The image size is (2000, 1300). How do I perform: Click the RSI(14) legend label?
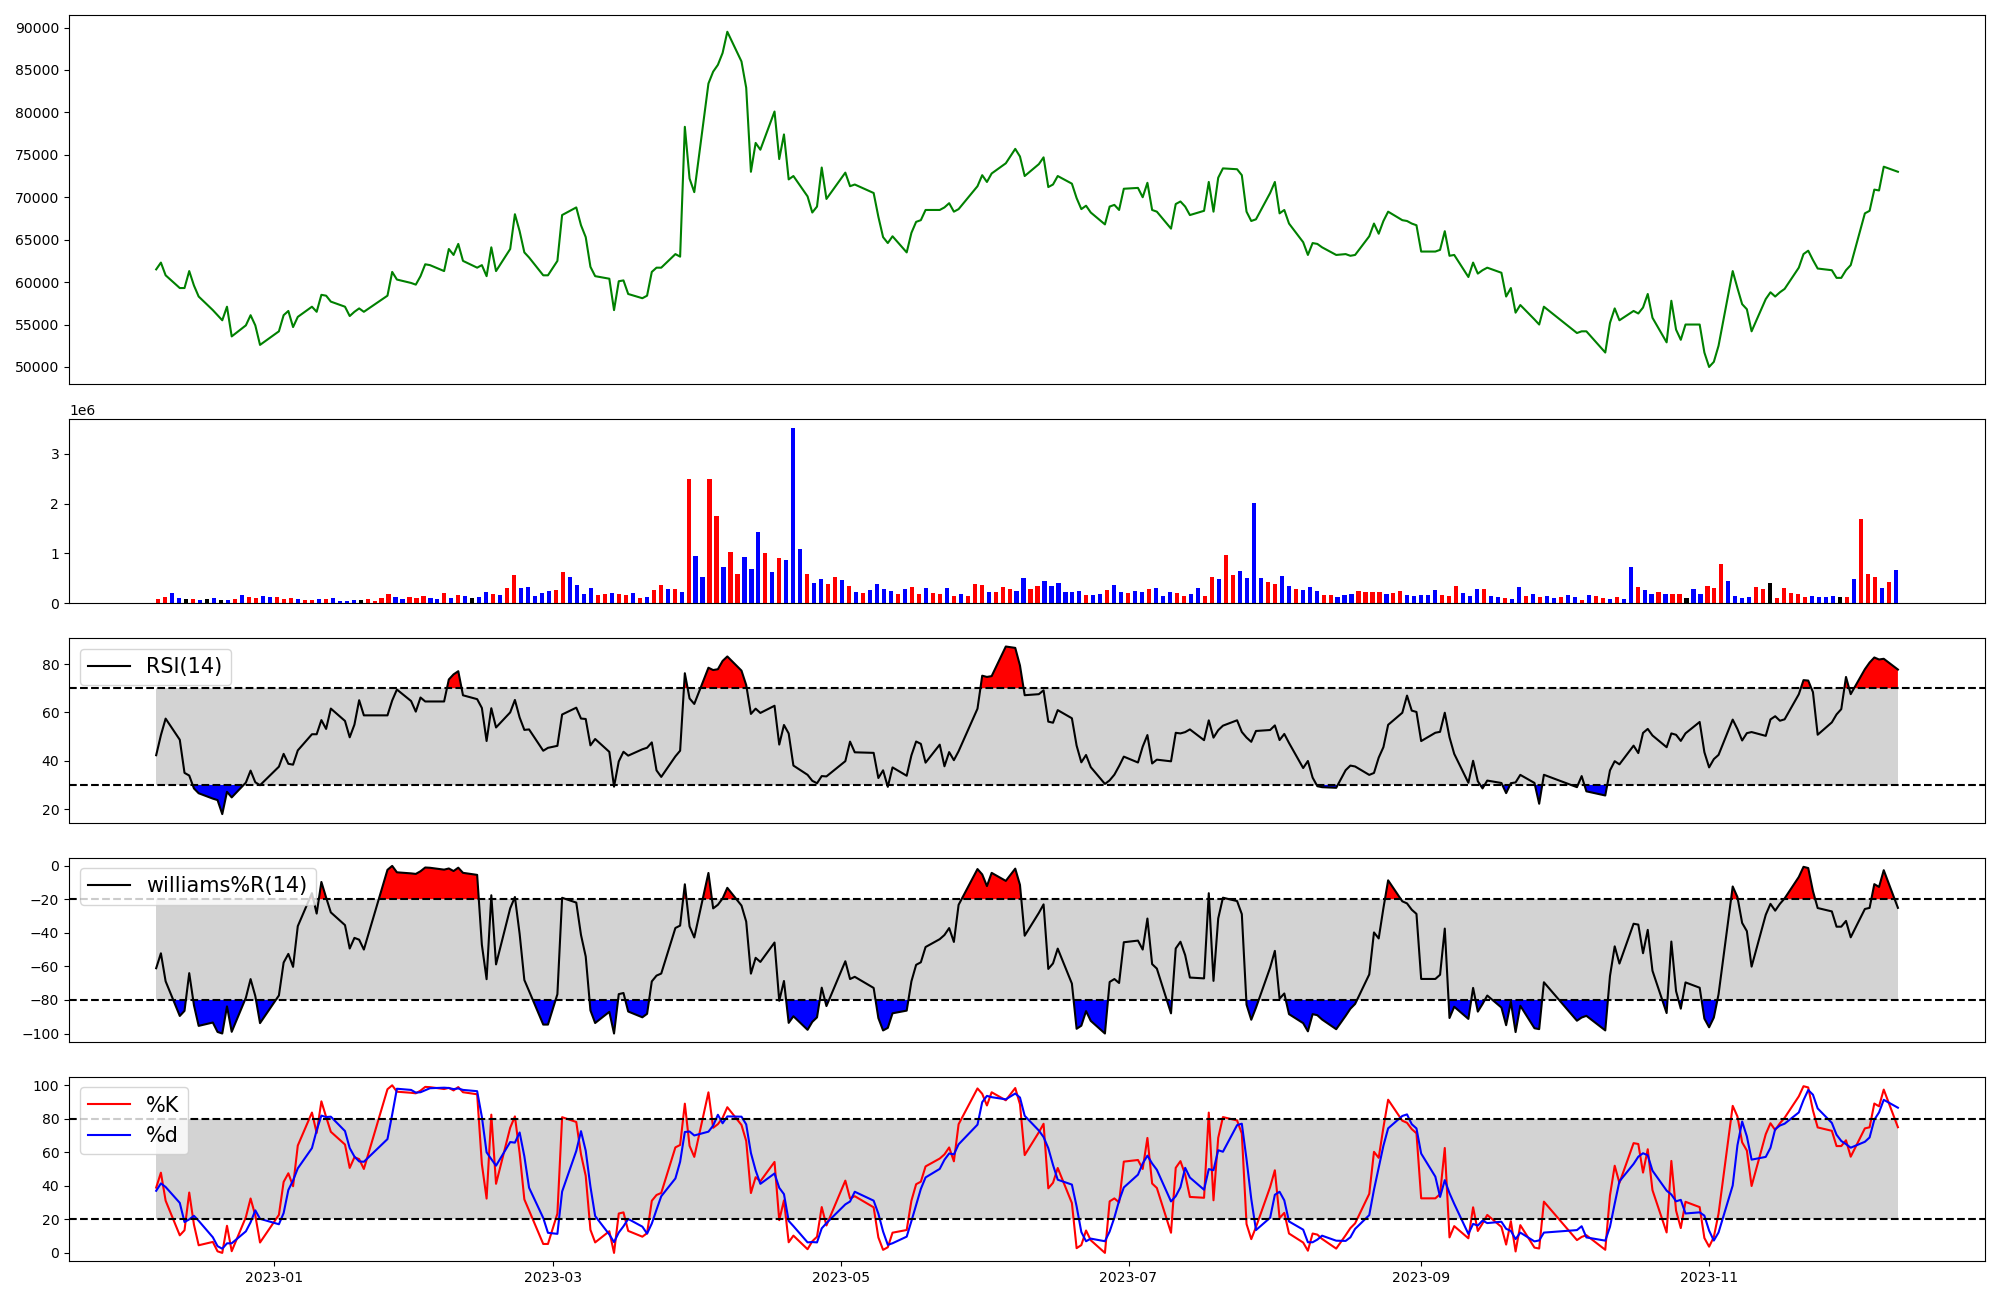point(184,666)
